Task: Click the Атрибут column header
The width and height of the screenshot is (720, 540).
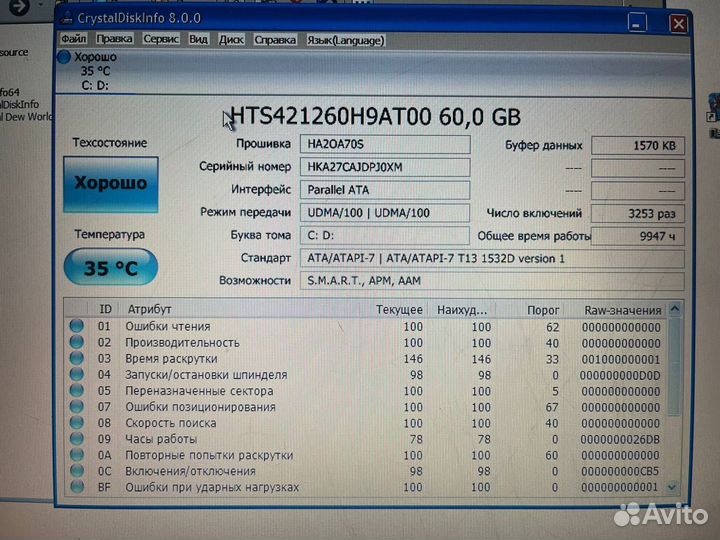Action: pyautogui.click(x=150, y=309)
